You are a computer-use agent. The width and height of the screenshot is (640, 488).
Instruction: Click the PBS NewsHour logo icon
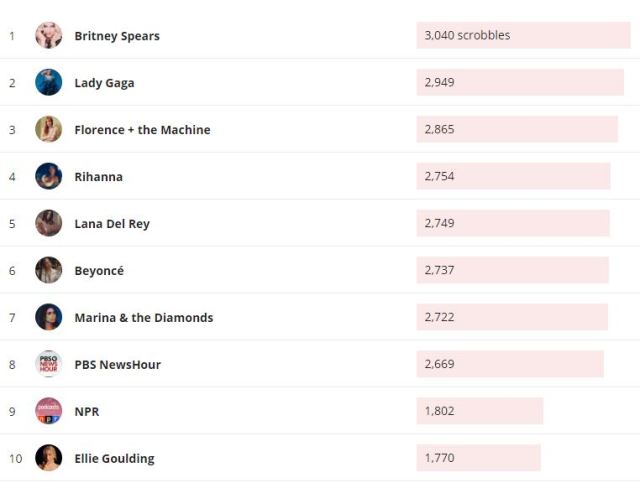(48, 365)
